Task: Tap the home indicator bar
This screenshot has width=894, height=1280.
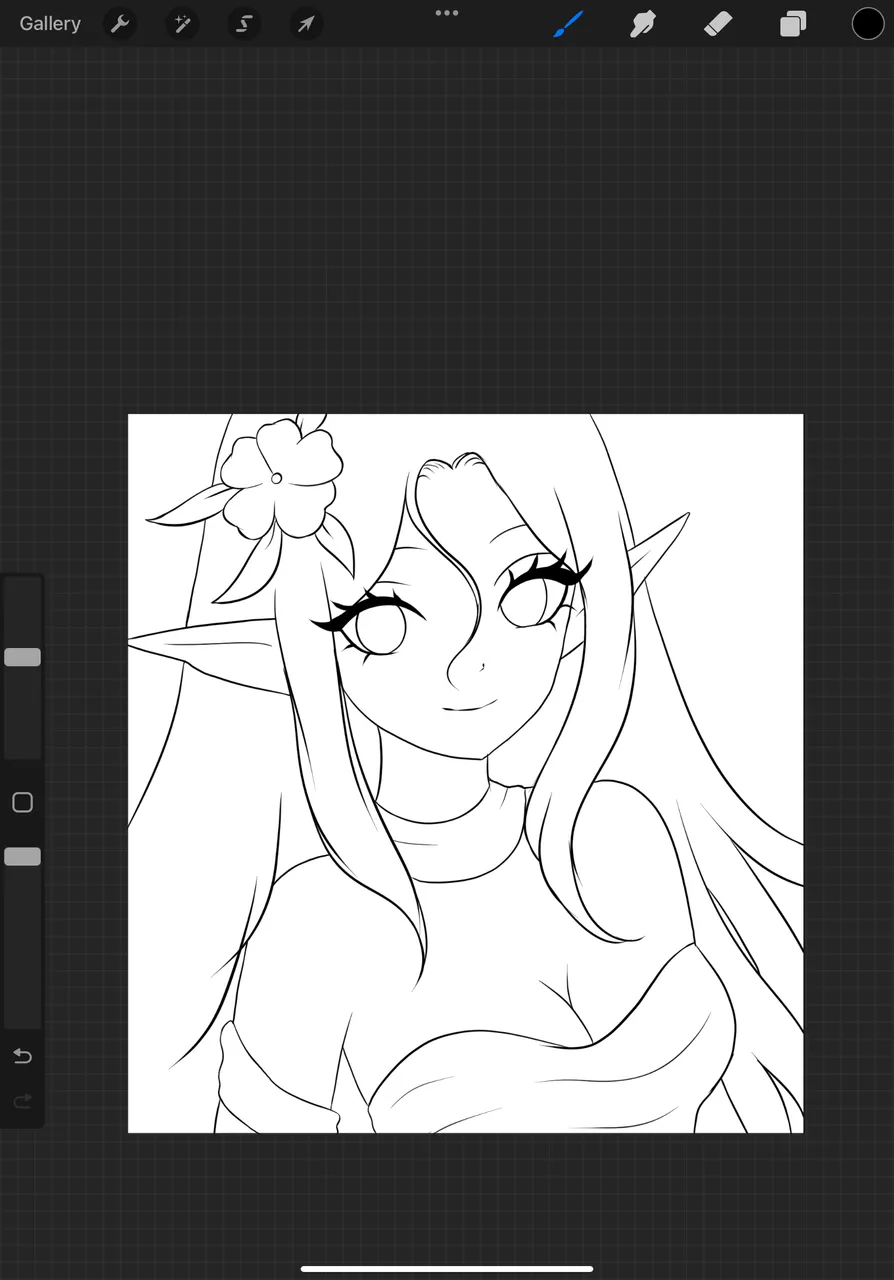Action: click(x=447, y=1269)
